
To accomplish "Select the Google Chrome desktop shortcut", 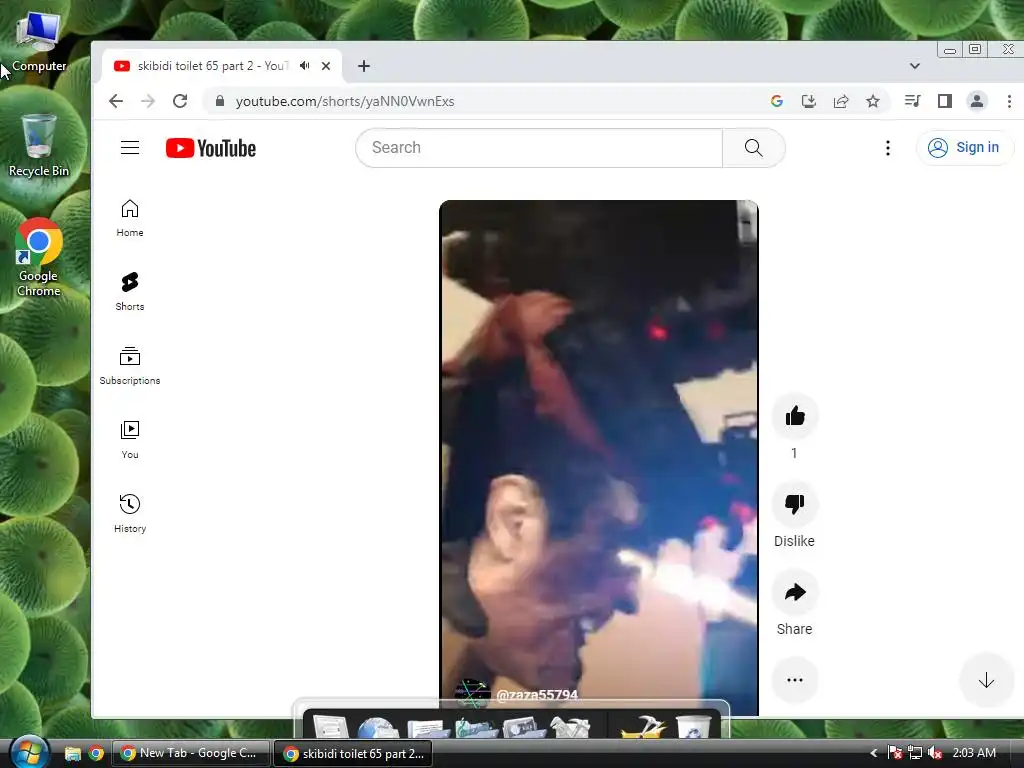I will (x=39, y=257).
